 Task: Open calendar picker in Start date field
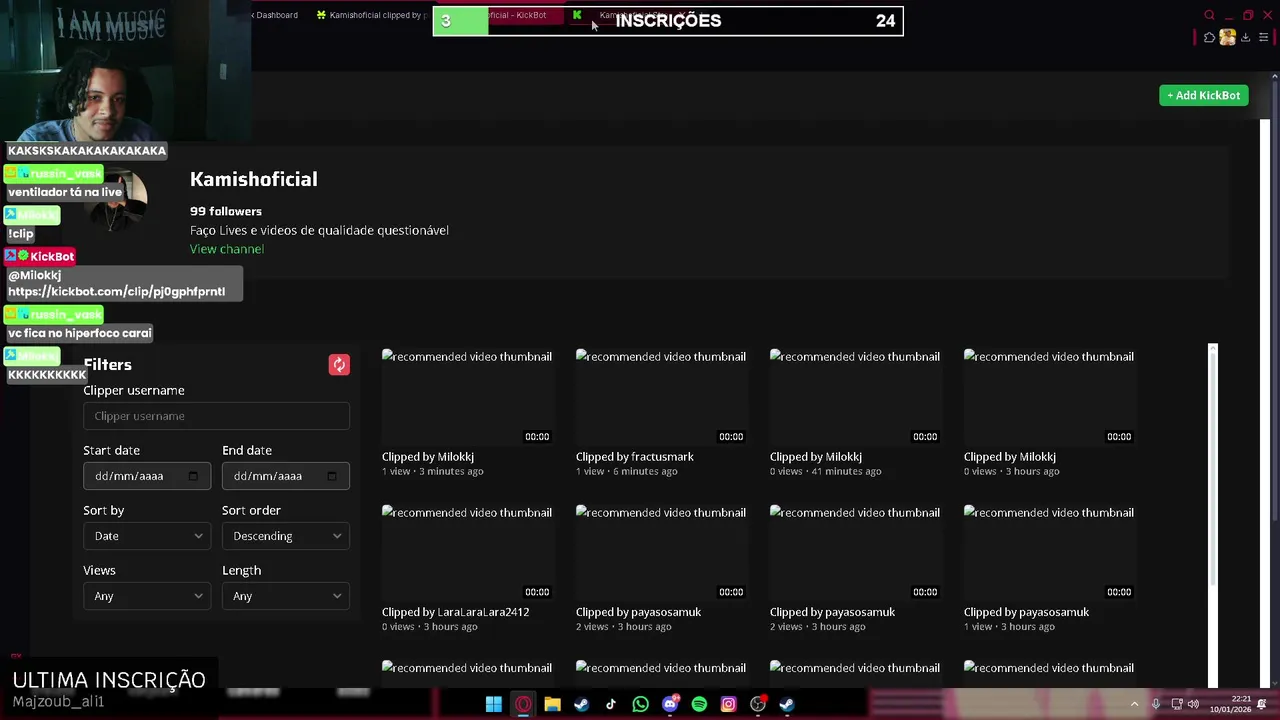coord(193,476)
